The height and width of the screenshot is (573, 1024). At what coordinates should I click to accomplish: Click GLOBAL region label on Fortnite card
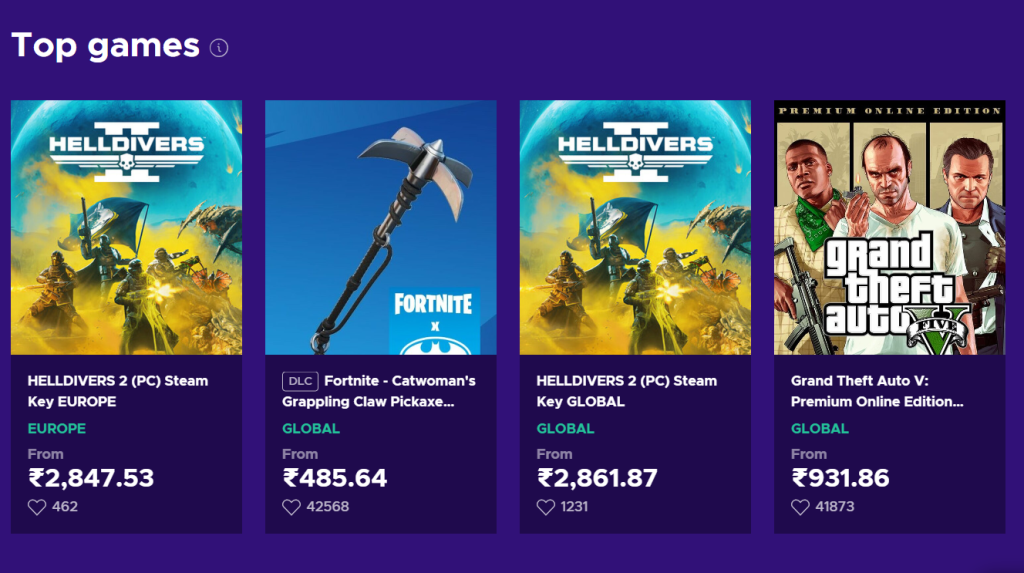(311, 428)
